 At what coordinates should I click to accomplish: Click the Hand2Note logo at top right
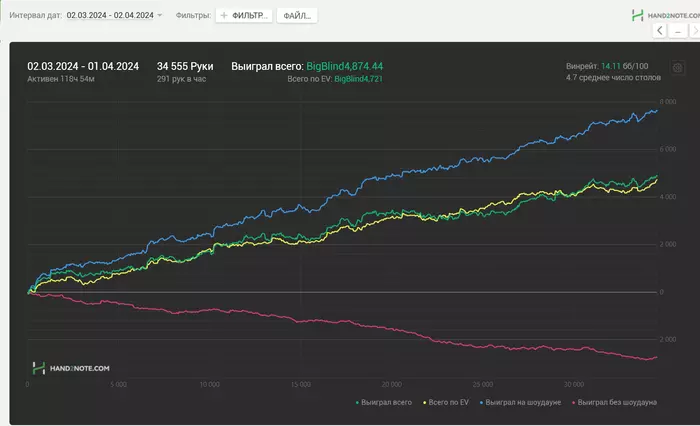pos(666,15)
